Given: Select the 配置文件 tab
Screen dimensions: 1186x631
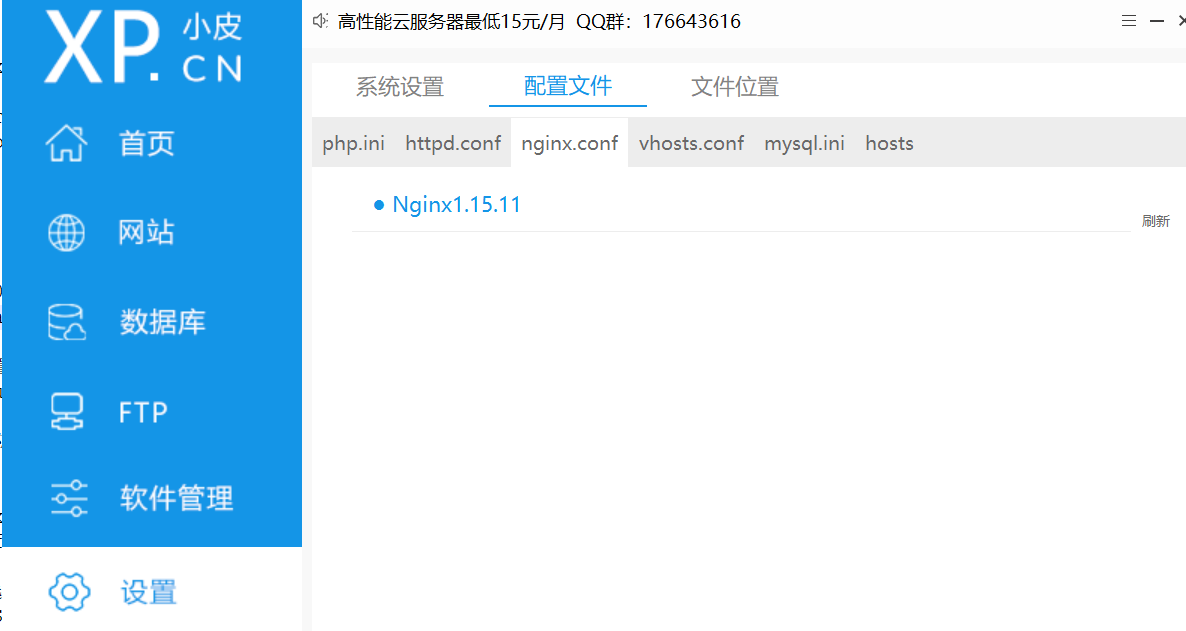Looking at the screenshot, I should [x=568, y=85].
